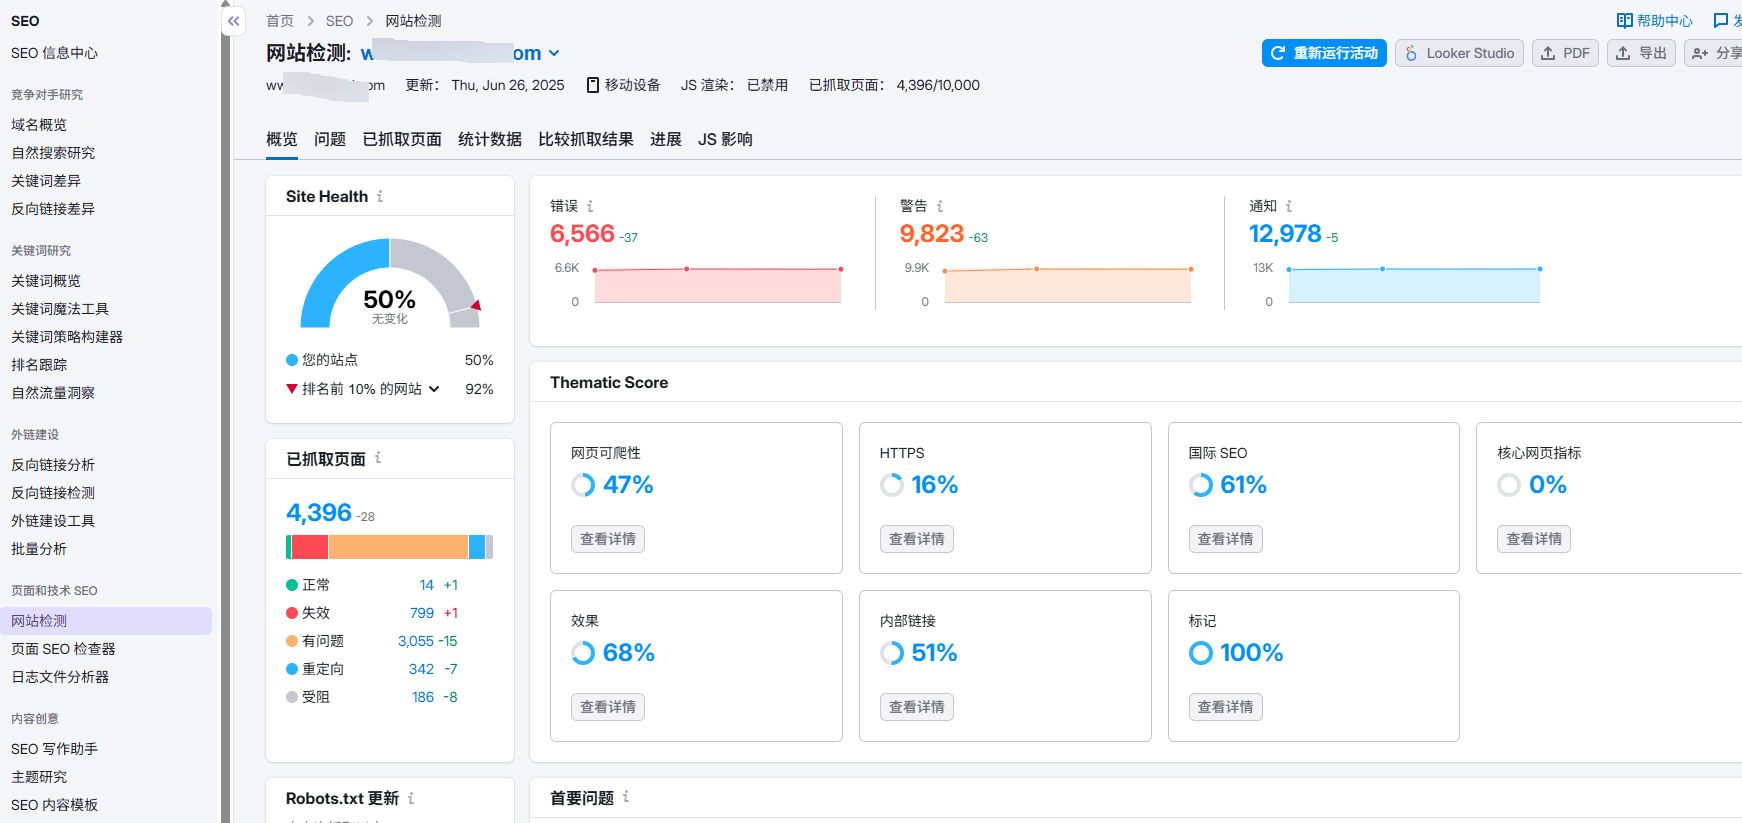Click the sidebar vertical scrollbar
The height and width of the screenshot is (823, 1742).
226,411
